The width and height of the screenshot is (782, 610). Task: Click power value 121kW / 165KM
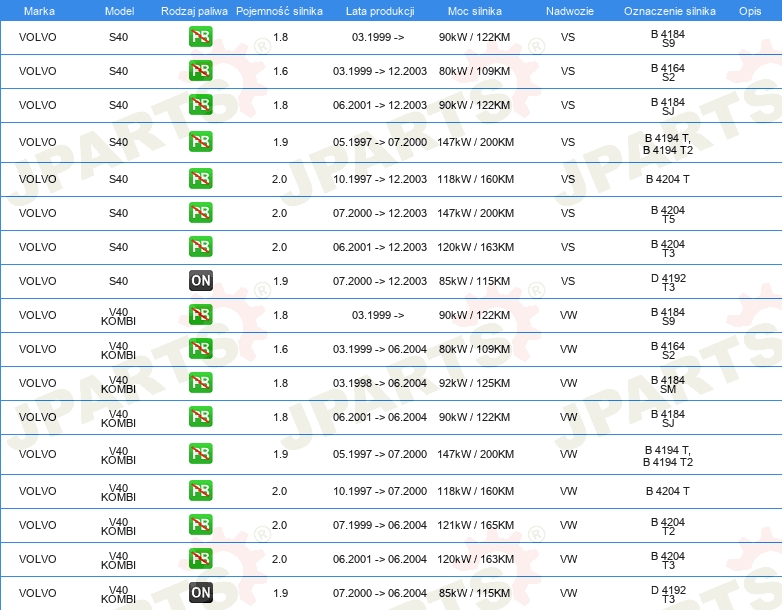(475, 525)
